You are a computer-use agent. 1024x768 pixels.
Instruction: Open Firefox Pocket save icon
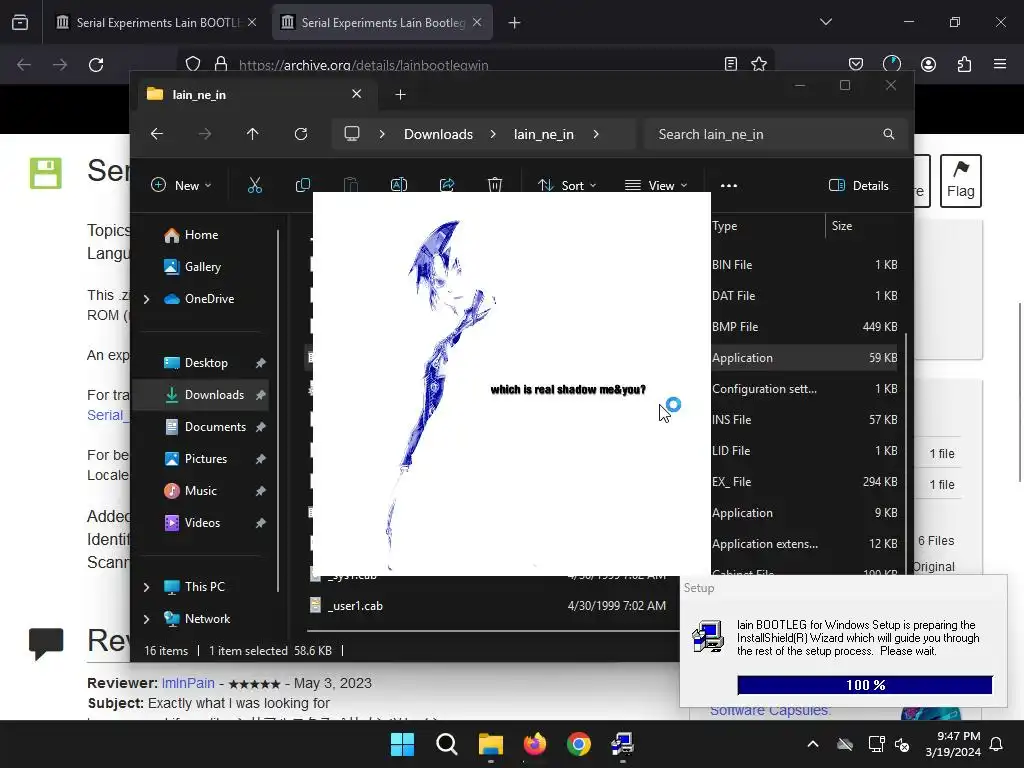tap(856, 64)
